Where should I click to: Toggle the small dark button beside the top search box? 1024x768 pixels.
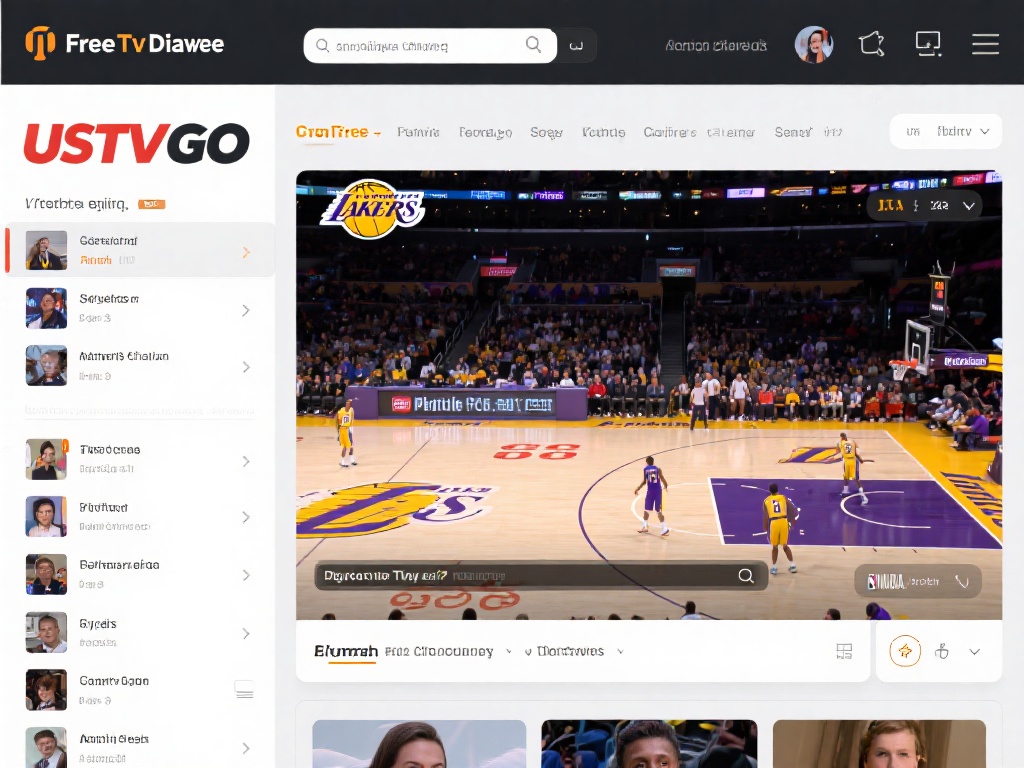point(577,46)
